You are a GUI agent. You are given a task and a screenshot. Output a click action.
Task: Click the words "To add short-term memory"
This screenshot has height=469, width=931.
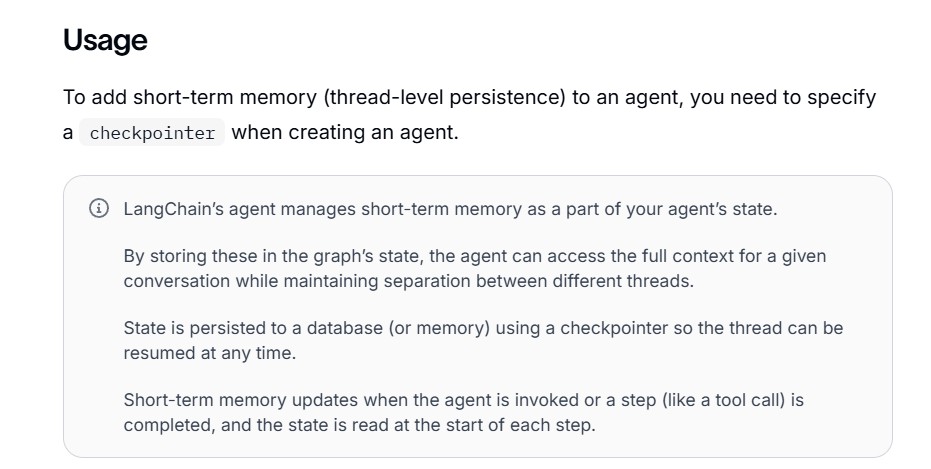(x=190, y=97)
